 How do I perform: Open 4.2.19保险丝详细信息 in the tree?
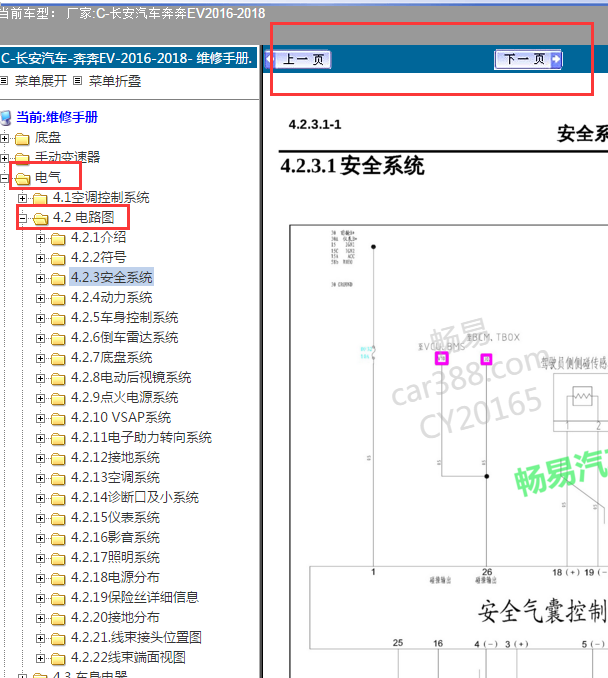[135, 597]
